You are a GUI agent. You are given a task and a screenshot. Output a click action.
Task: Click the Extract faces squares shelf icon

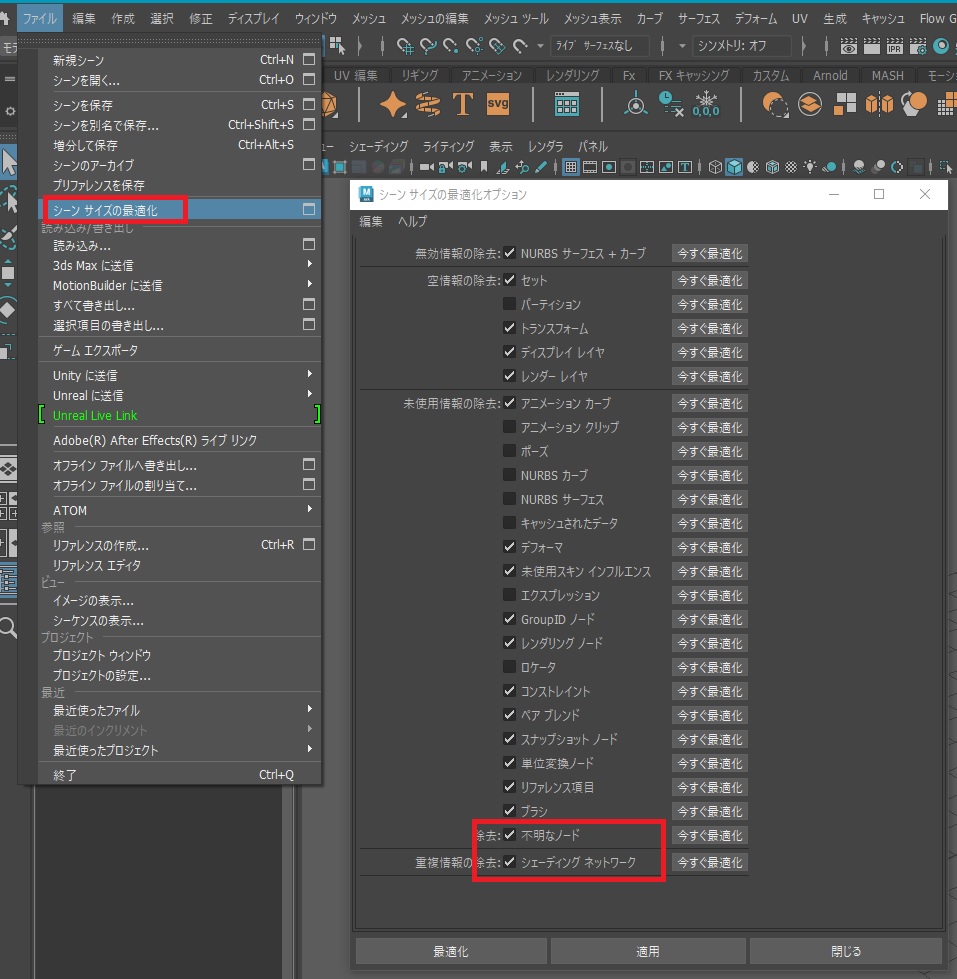(x=845, y=104)
